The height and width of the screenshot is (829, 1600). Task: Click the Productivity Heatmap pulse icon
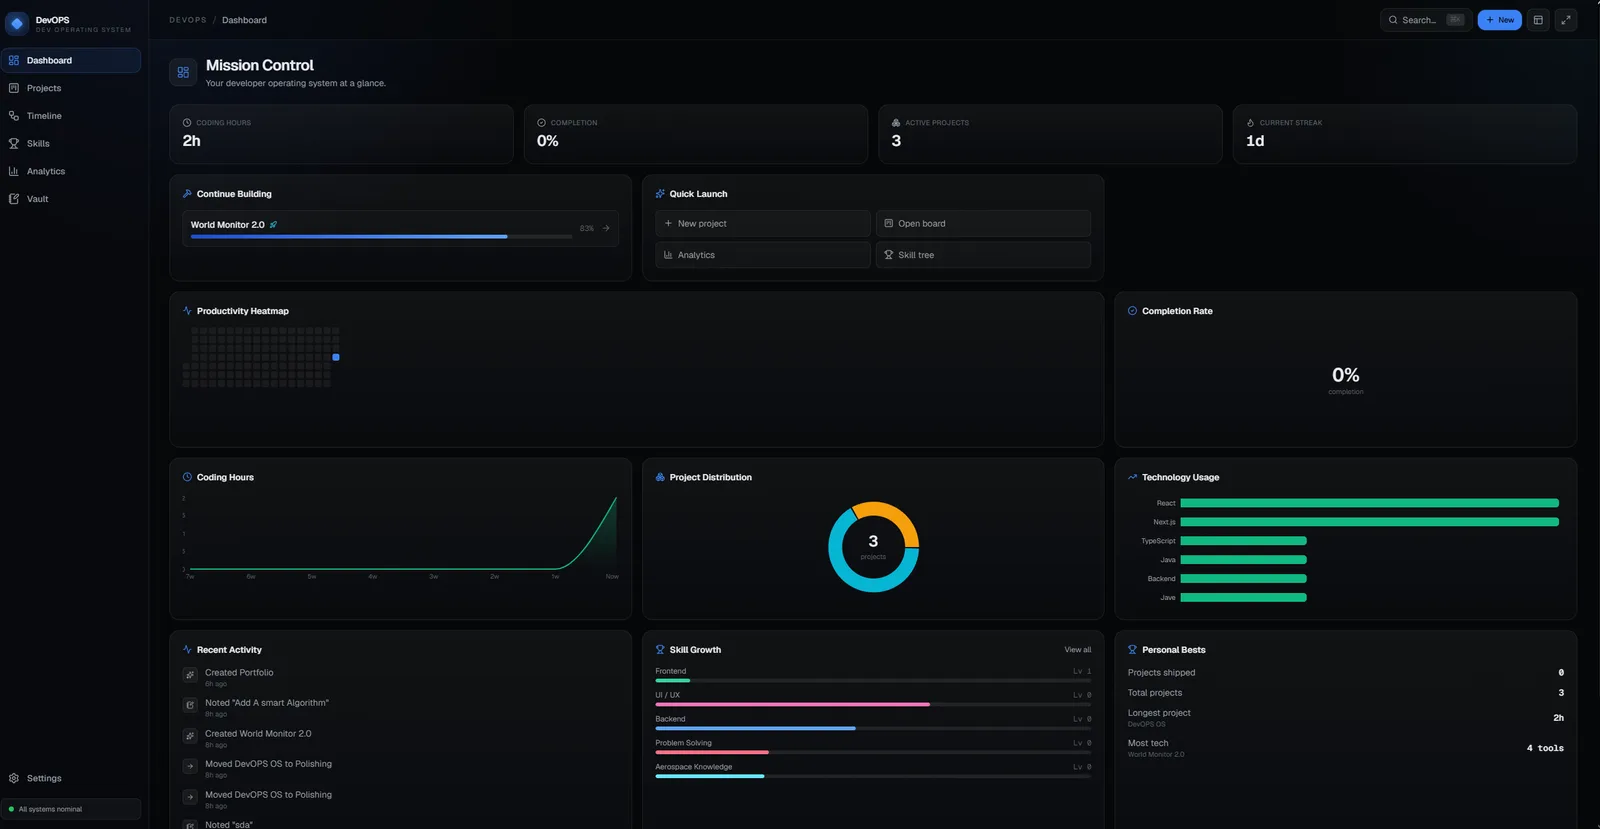click(x=187, y=311)
